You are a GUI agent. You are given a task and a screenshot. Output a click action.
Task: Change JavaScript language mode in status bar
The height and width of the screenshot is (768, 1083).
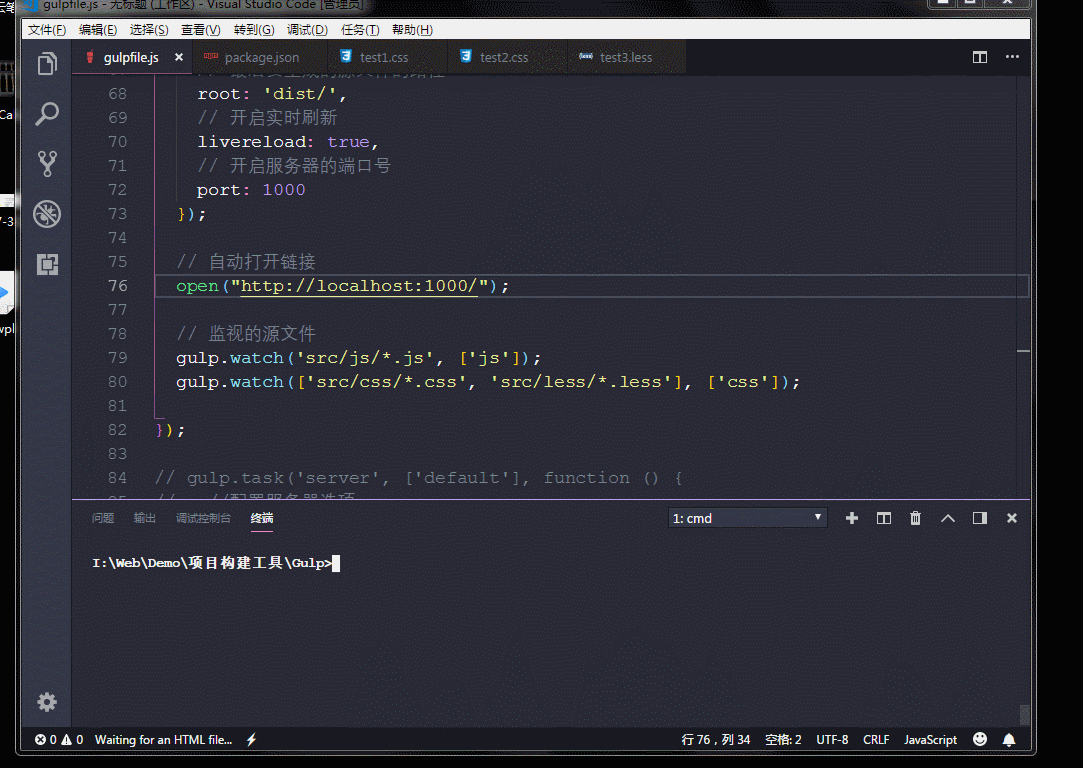[930, 740]
